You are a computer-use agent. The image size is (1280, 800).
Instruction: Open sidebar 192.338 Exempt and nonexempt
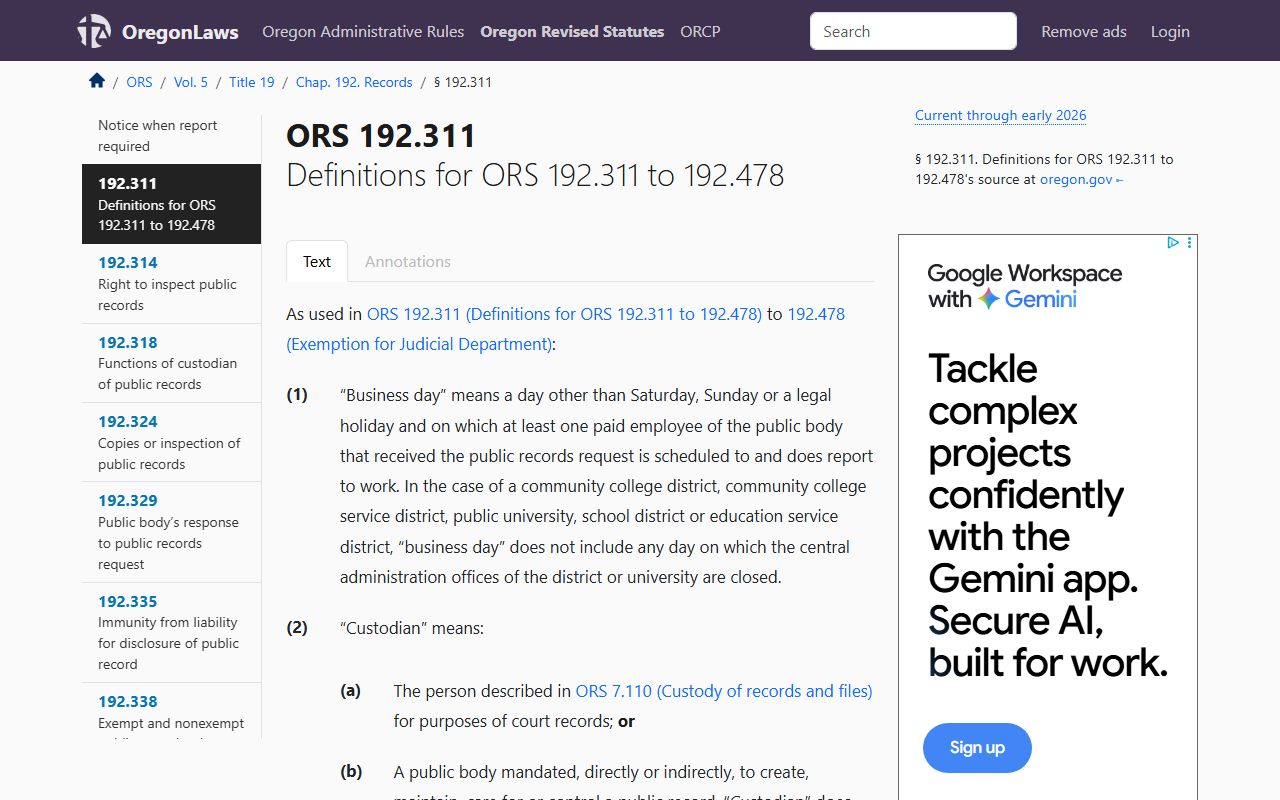(x=171, y=711)
